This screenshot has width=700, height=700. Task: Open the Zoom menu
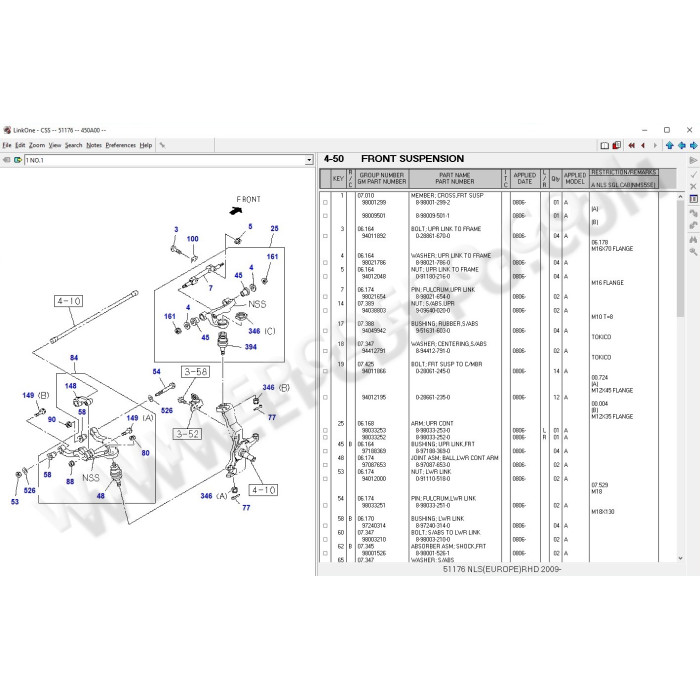click(37, 146)
